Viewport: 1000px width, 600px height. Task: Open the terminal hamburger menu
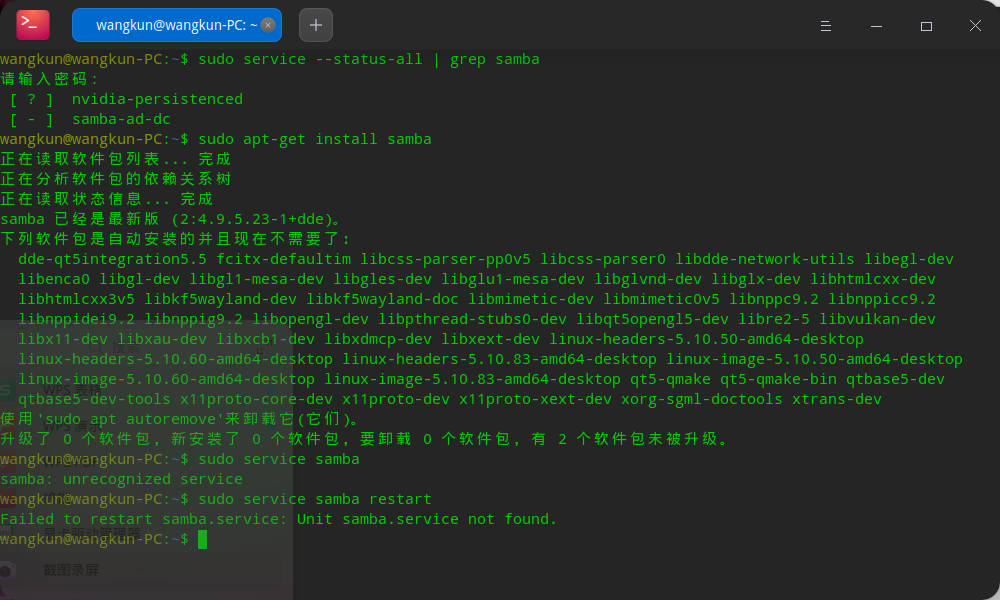[x=825, y=26]
